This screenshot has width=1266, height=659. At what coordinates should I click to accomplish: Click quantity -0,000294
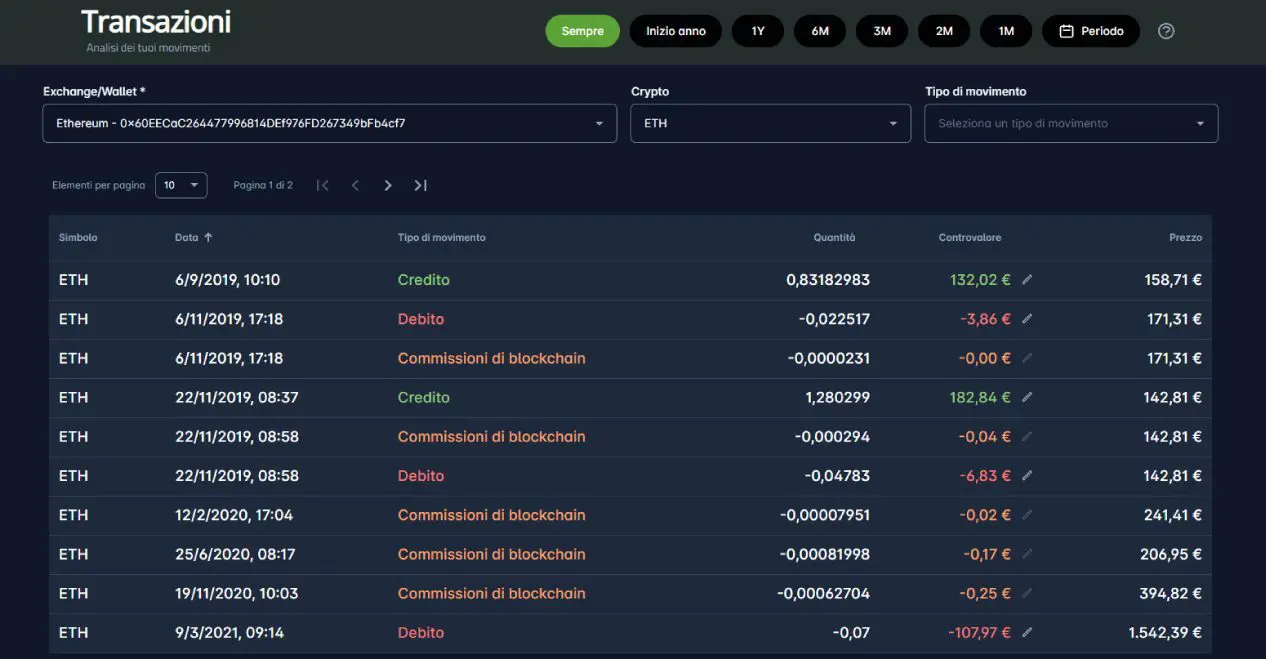[x=832, y=437]
